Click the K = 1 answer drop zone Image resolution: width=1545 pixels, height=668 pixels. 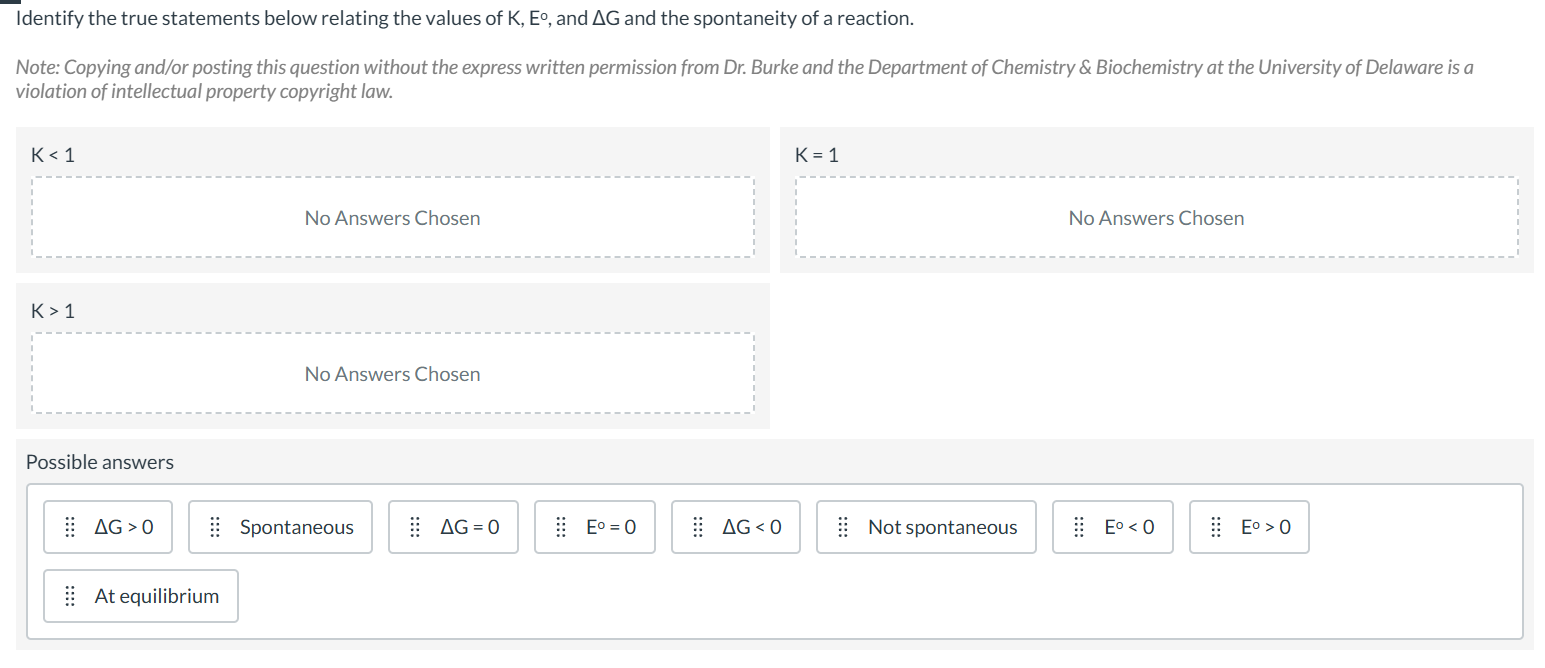coord(1156,217)
